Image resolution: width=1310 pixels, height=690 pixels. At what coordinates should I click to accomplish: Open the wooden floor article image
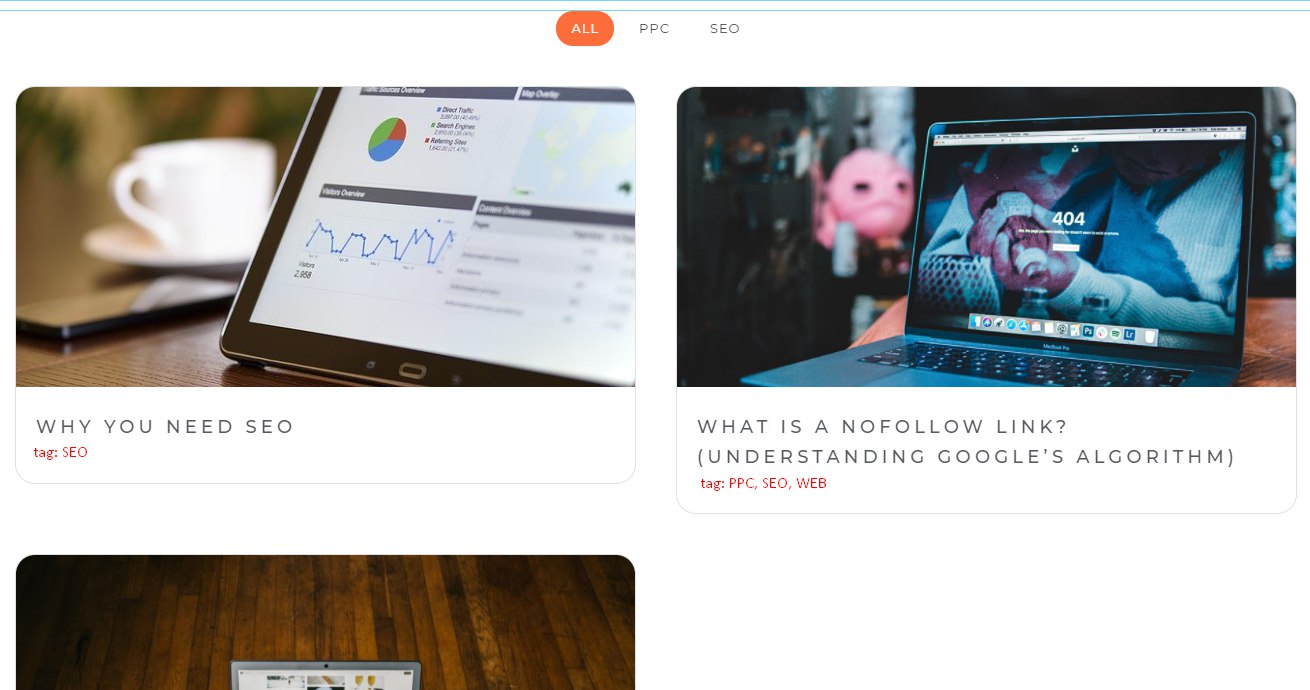click(326, 622)
